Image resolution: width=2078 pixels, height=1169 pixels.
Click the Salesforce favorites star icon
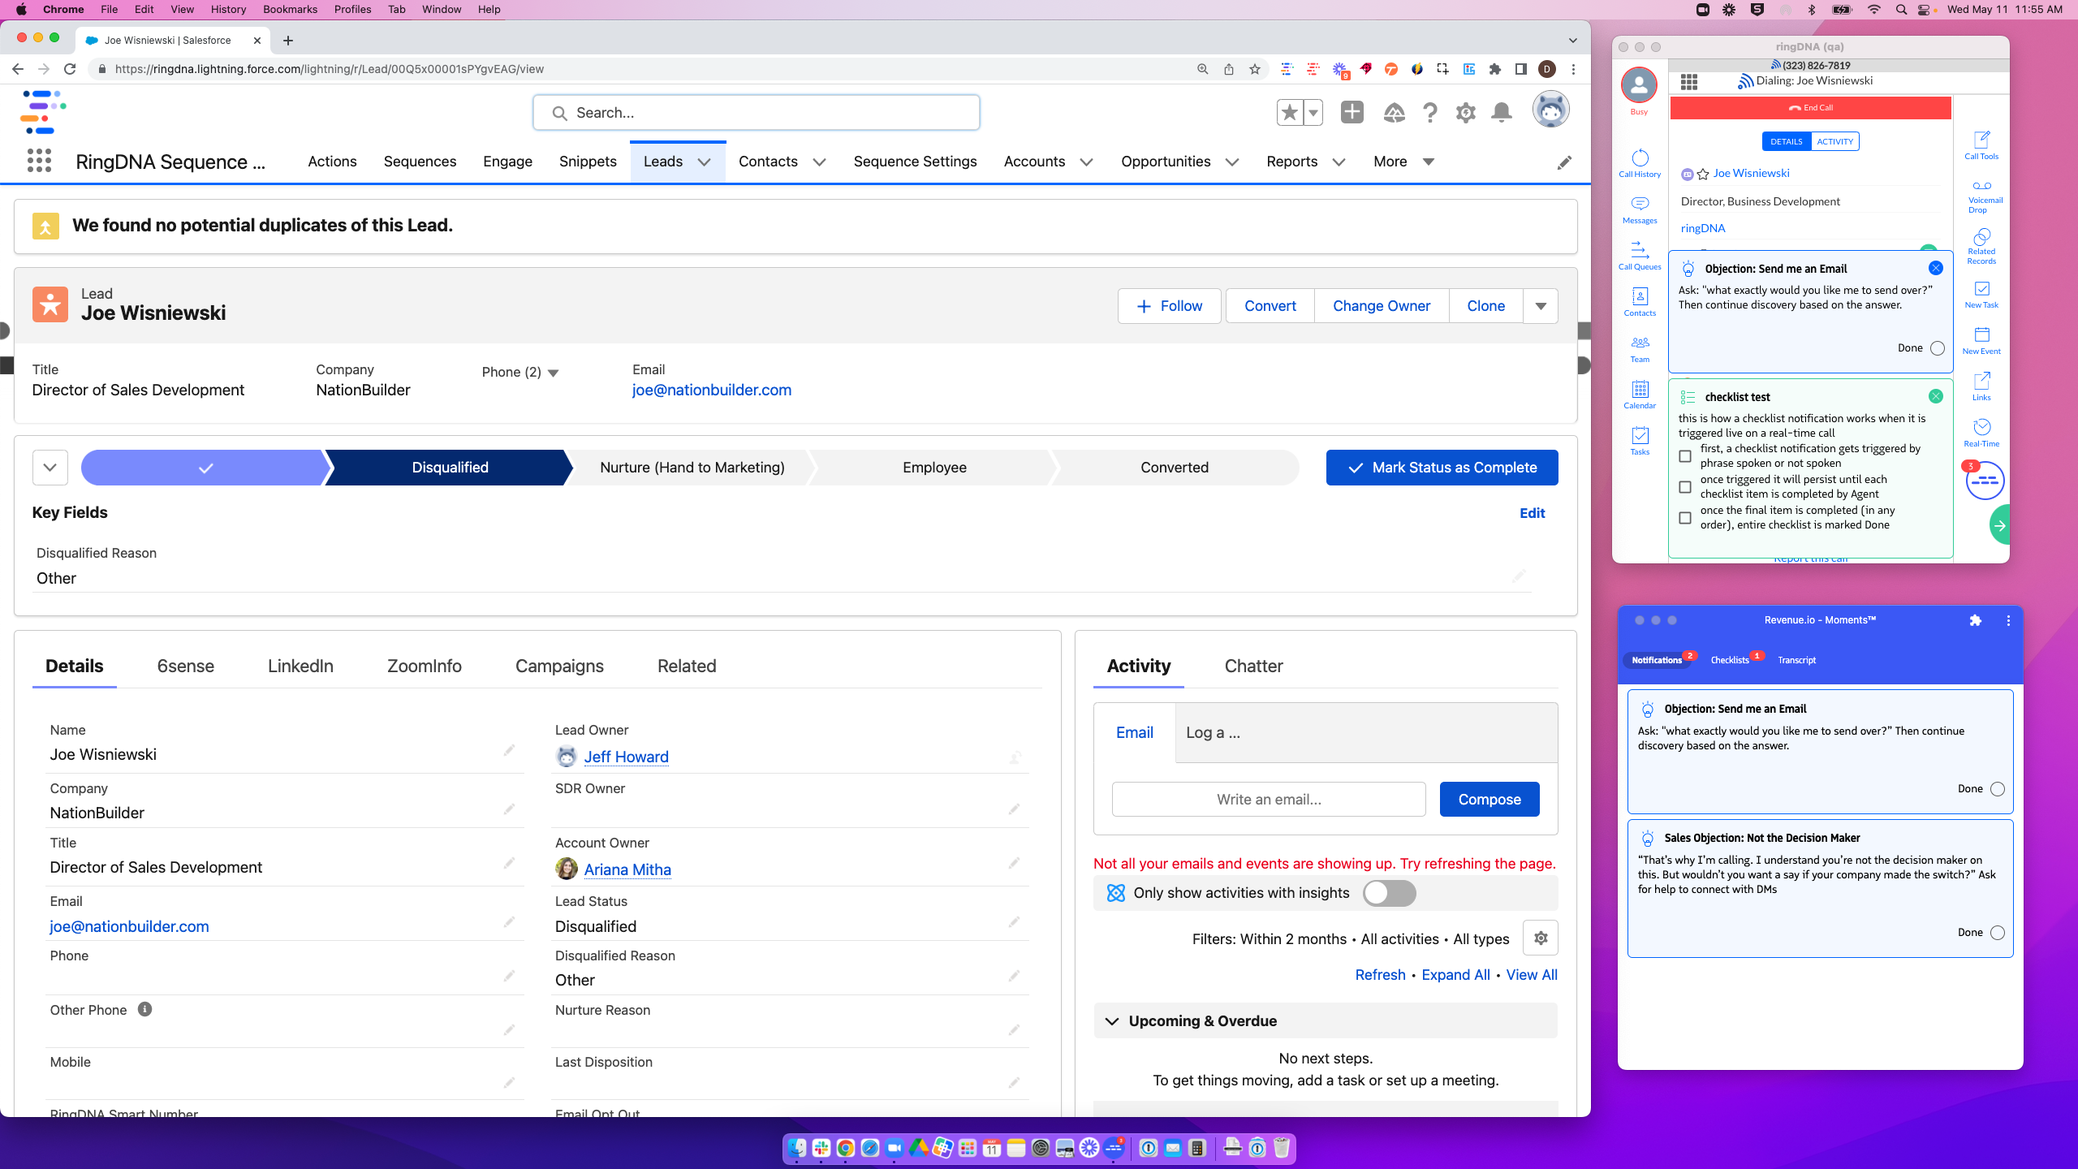pyautogui.click(x=1289, y=112)
